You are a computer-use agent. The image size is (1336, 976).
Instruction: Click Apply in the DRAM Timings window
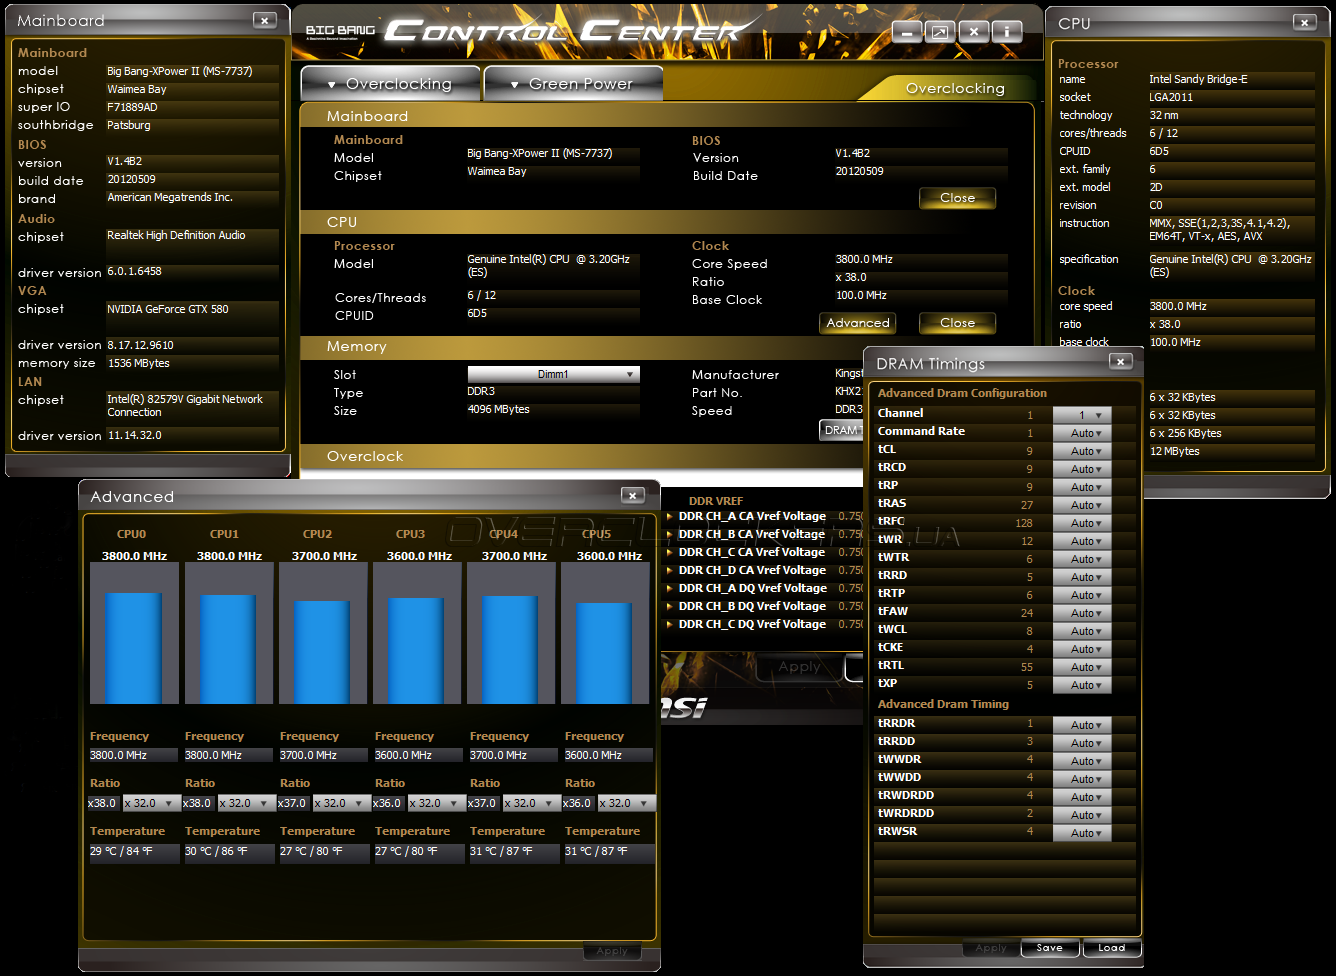click(991, 948)
